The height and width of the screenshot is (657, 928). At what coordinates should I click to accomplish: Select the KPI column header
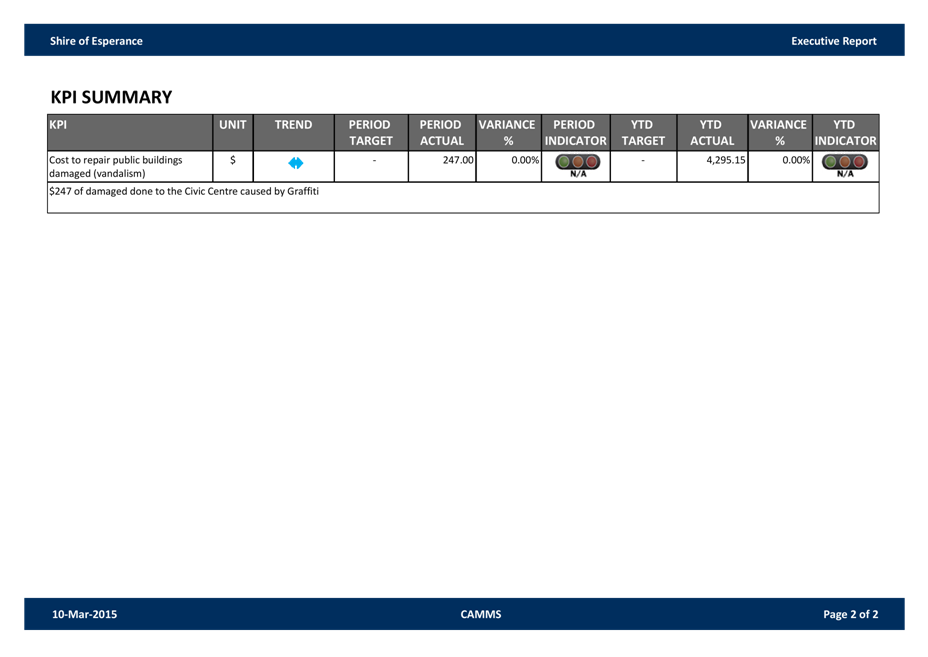130,132
